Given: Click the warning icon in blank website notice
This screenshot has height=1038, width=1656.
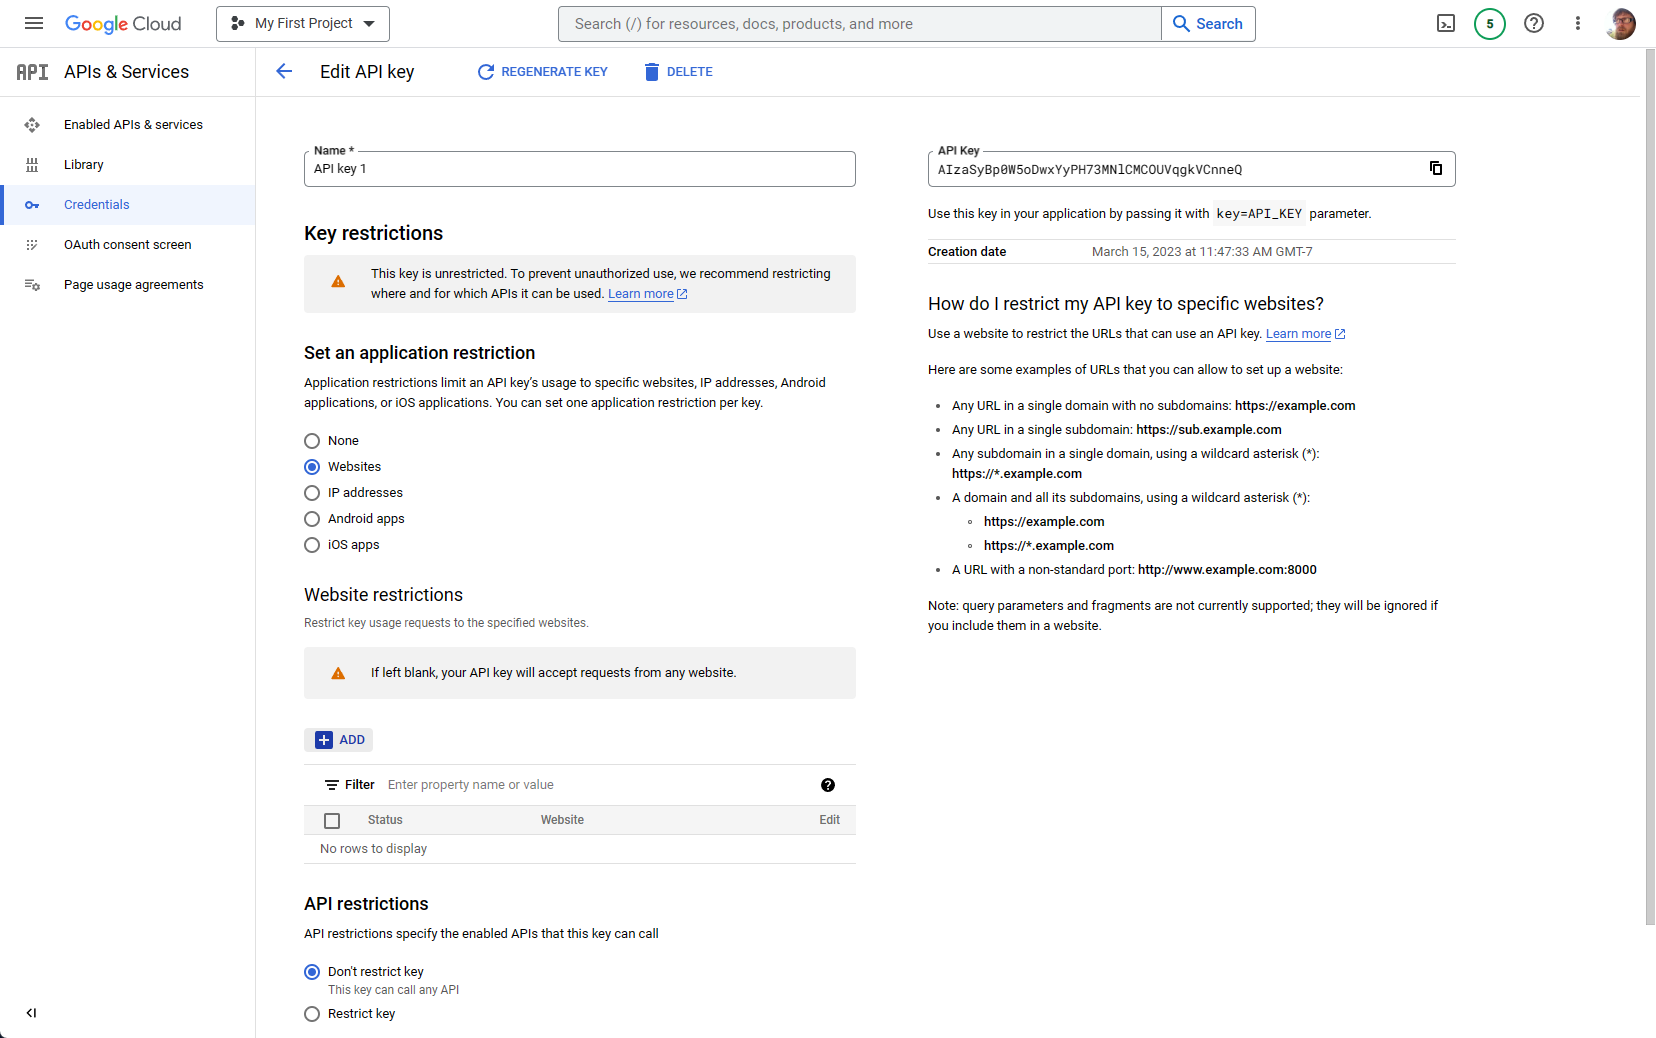Looking at the screenshot, I should (x=338, y=674).
